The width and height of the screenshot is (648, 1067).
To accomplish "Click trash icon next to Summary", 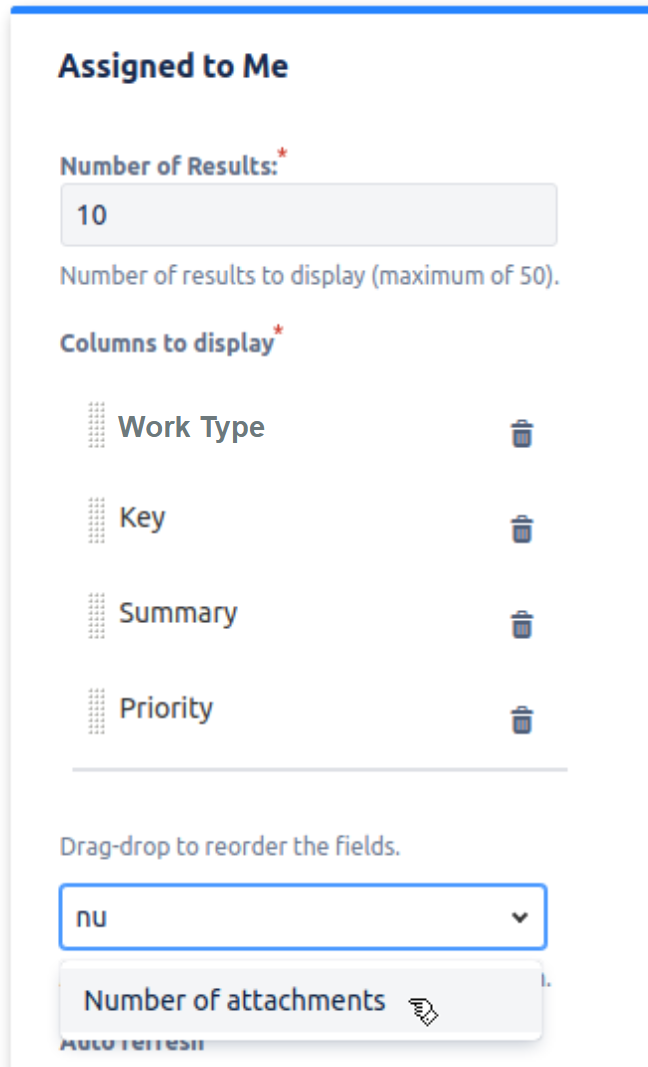I will click(522, 625).
